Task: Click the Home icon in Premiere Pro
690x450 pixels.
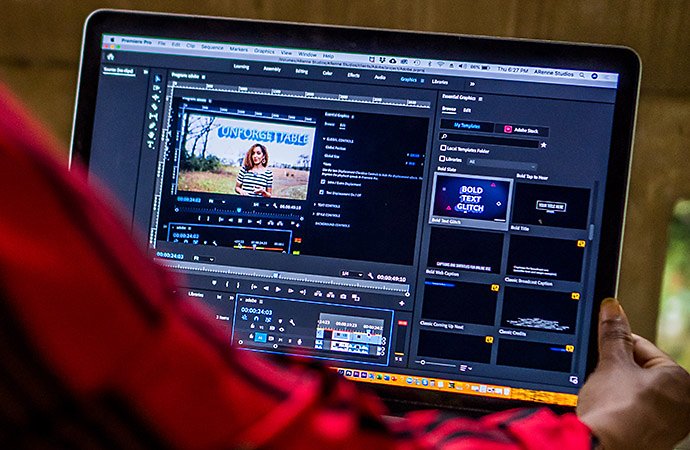Action: pyautogui.click(x=110, y=57)
